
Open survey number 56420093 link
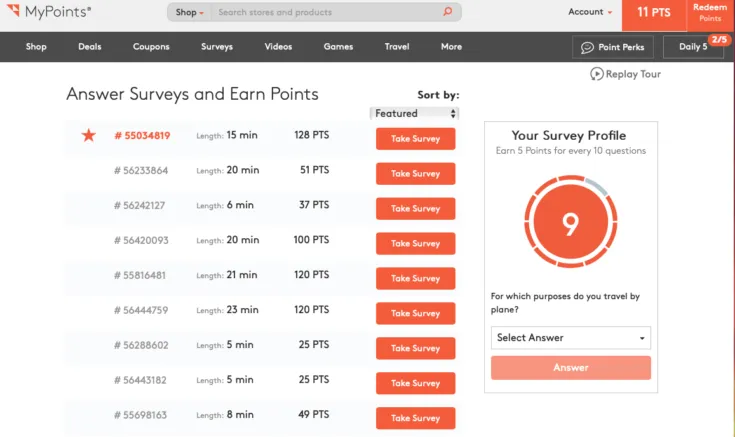click(x=141, y=241)
